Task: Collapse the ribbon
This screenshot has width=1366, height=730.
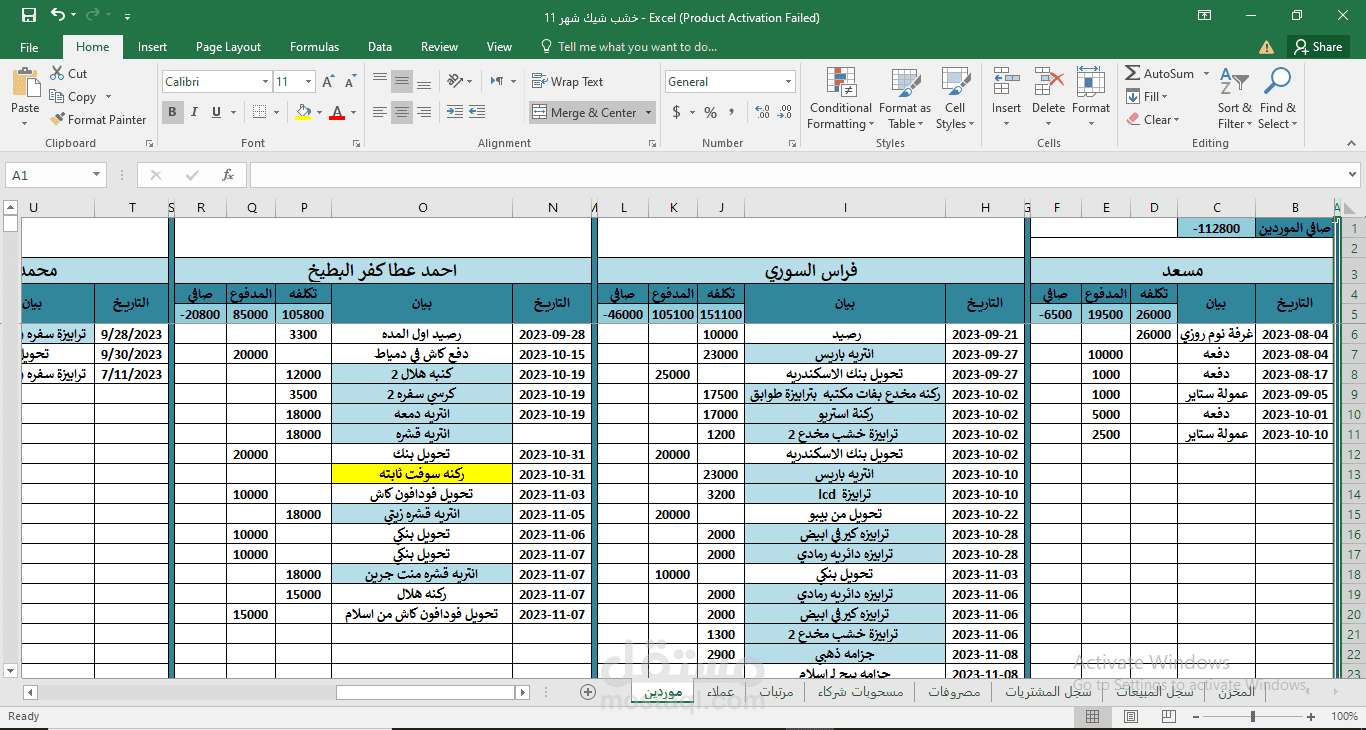Action: [1349, 143]
